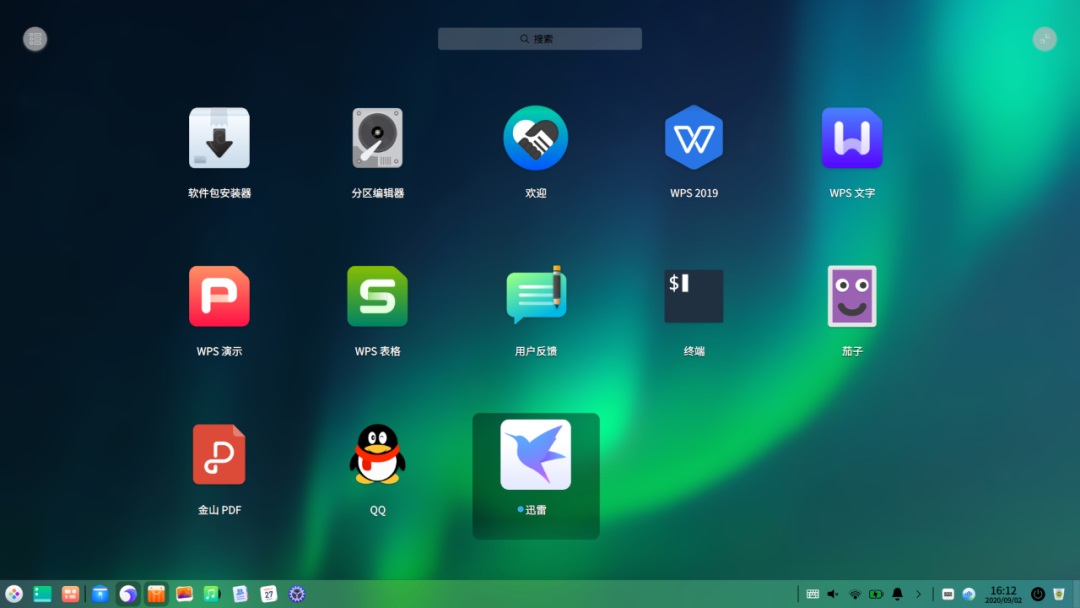
Task: Open the 用户反馈 user feedback app
Action: [536, 295]
